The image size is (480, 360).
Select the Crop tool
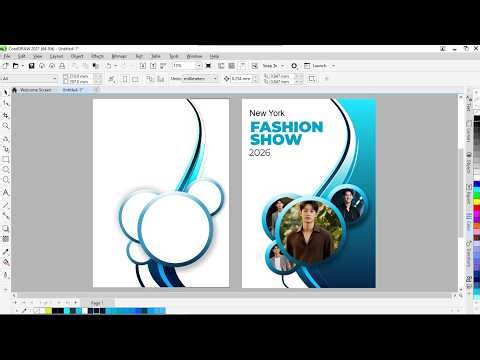6,115
